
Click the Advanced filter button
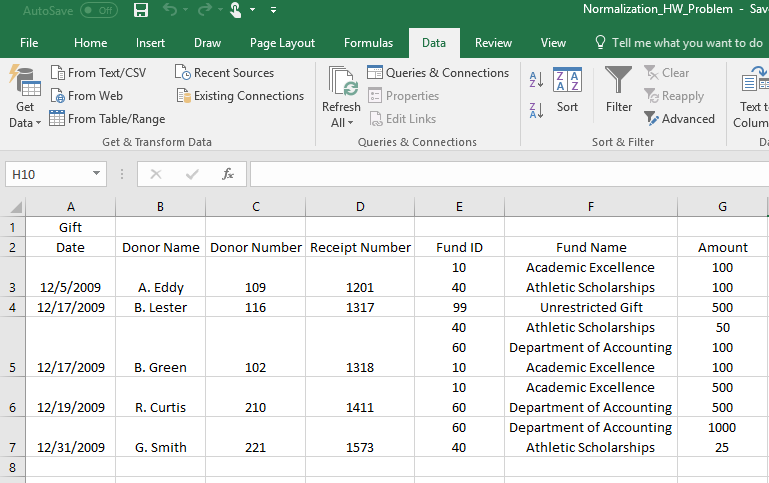point(679,118)
